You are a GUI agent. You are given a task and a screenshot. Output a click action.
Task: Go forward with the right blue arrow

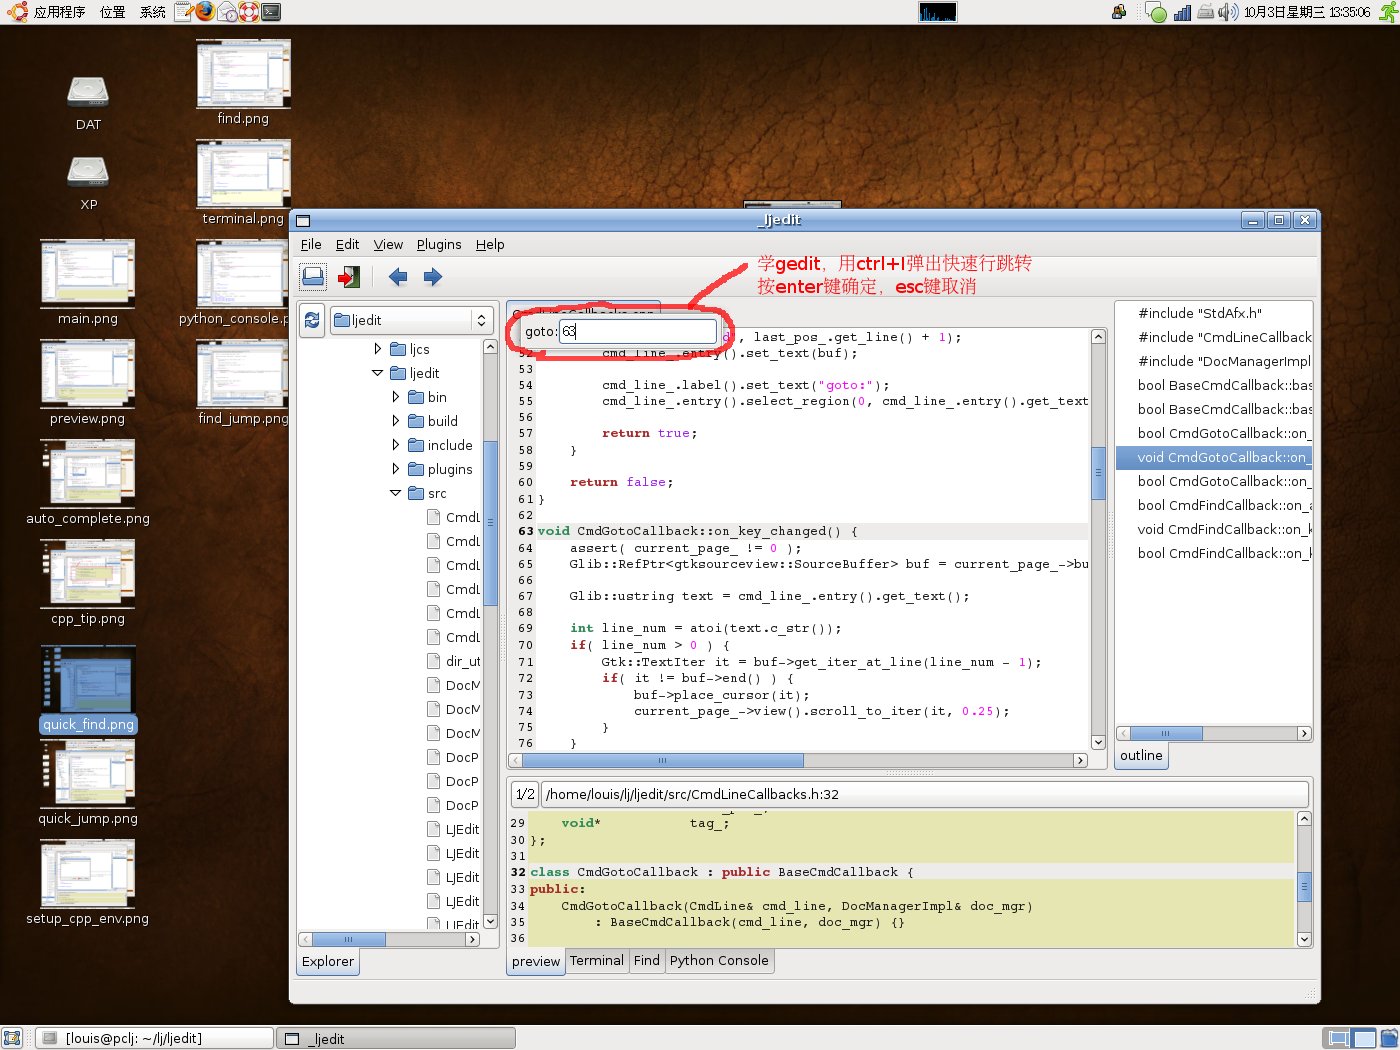(x=433, y=277)
